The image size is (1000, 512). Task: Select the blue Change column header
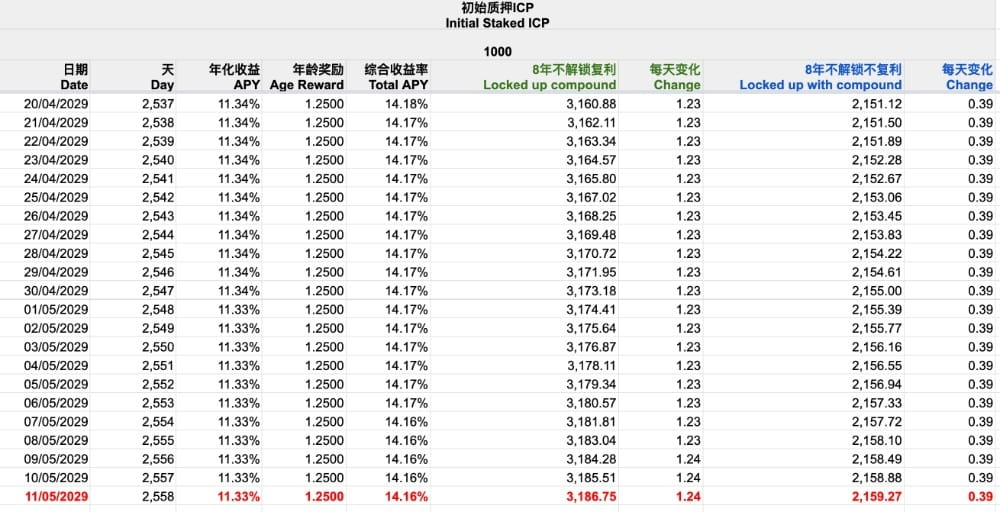click(967, 77)
